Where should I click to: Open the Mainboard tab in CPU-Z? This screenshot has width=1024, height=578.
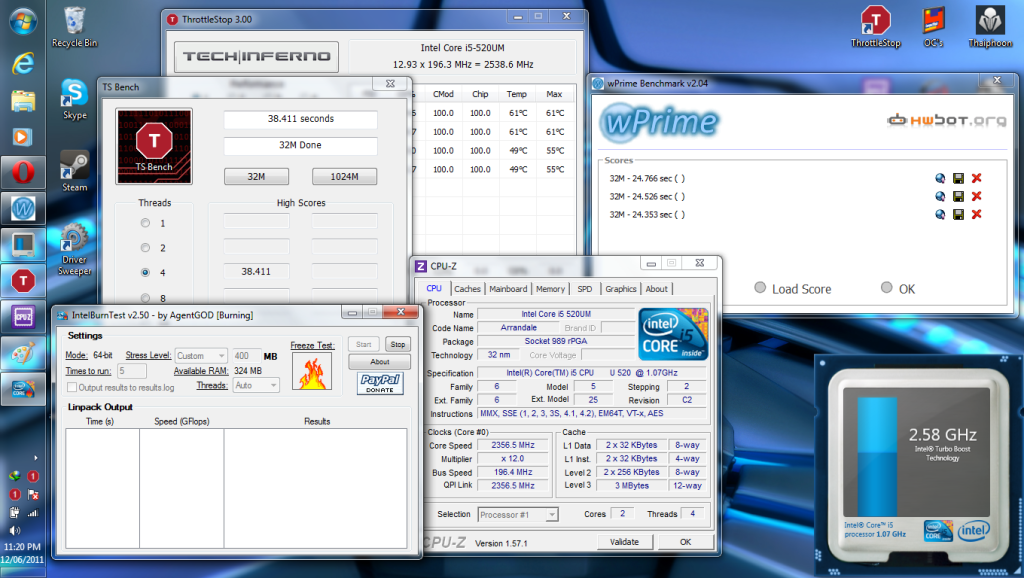point(508,289)
